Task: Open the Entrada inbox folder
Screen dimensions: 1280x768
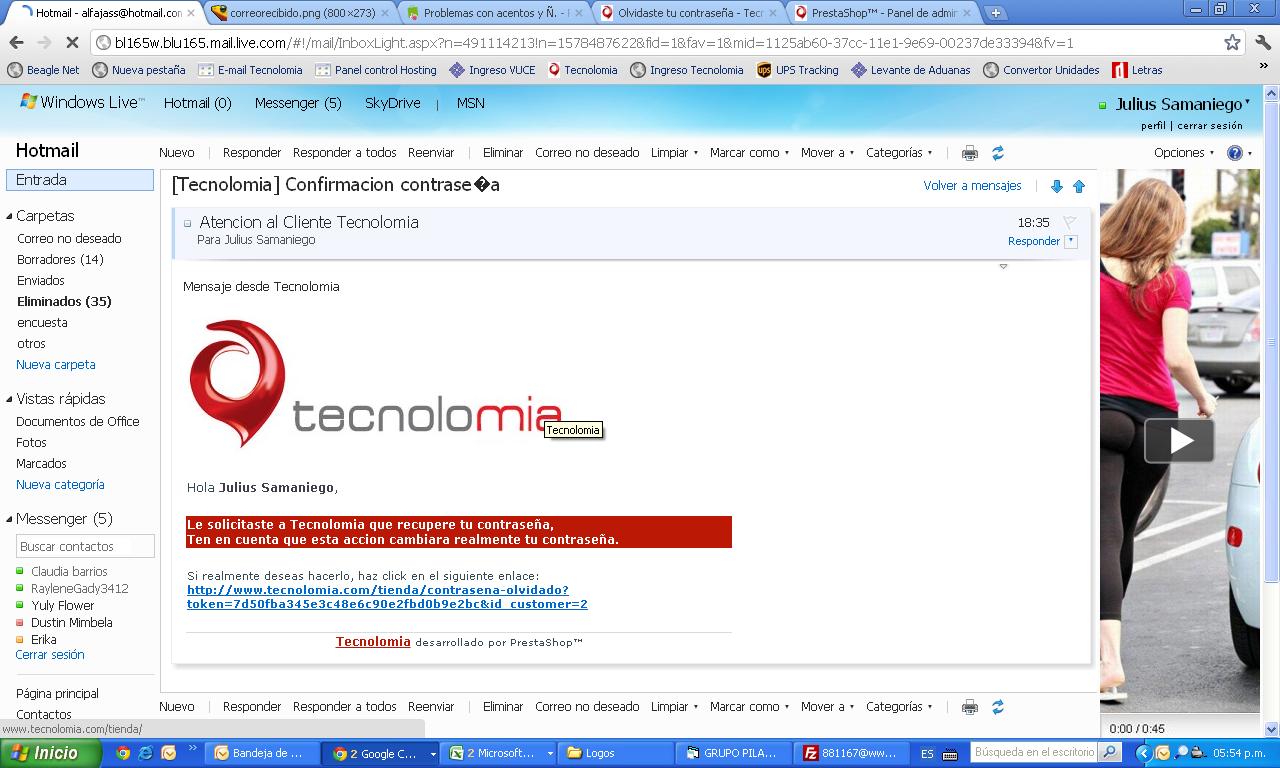Action: pos(80,180)
